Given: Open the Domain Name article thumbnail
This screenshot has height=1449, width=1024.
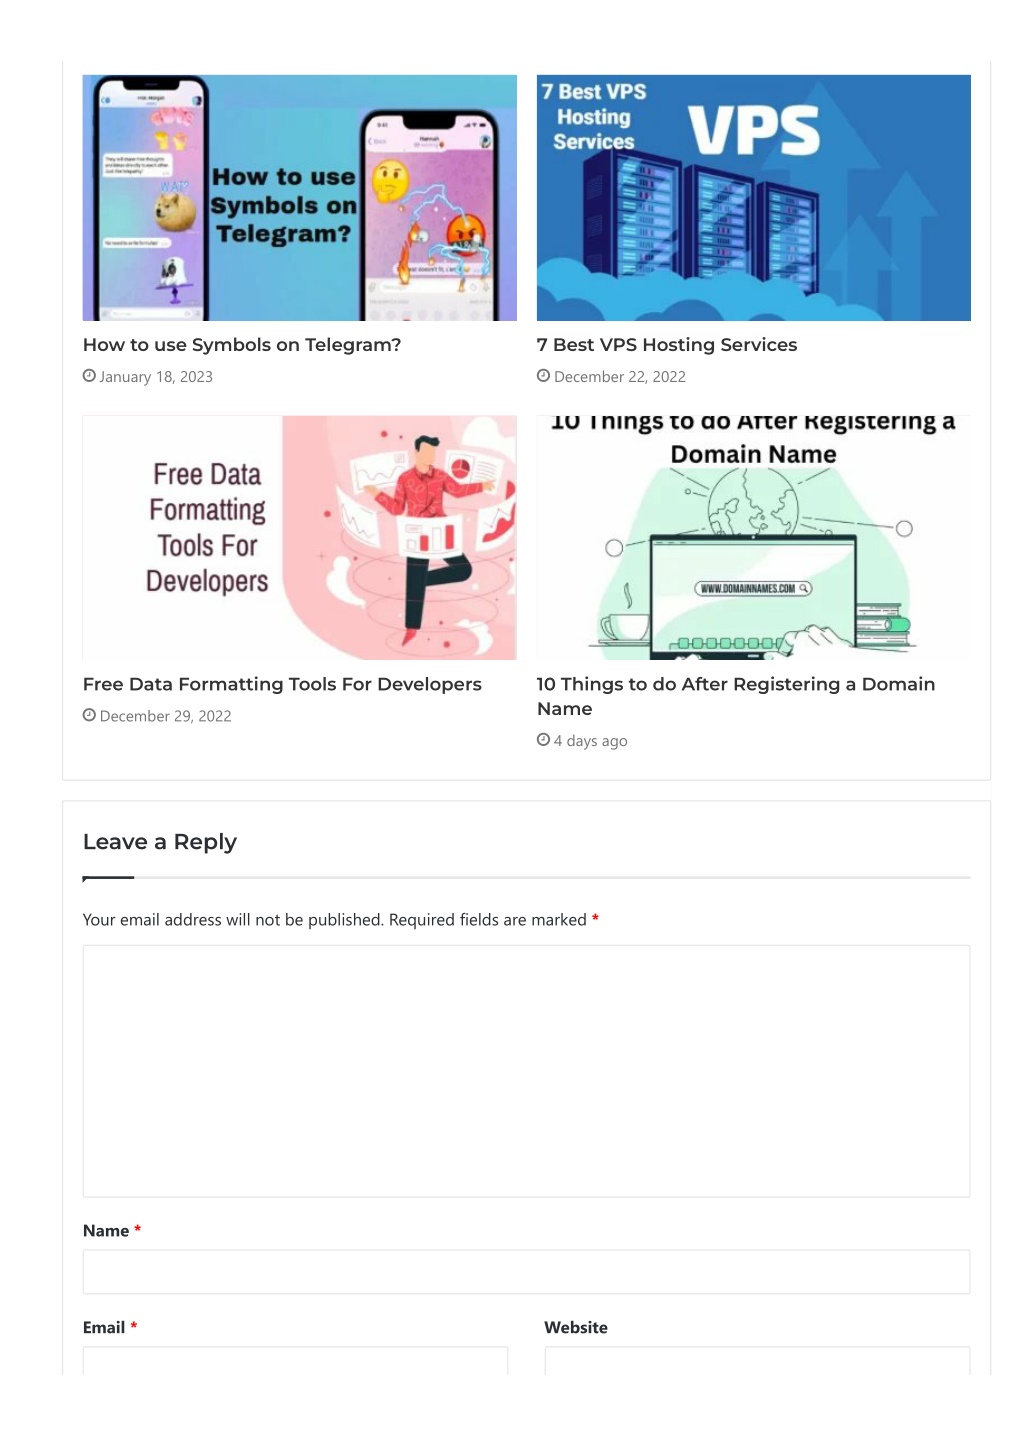Looking at the screenshot, I should click(x=754, y=537).
